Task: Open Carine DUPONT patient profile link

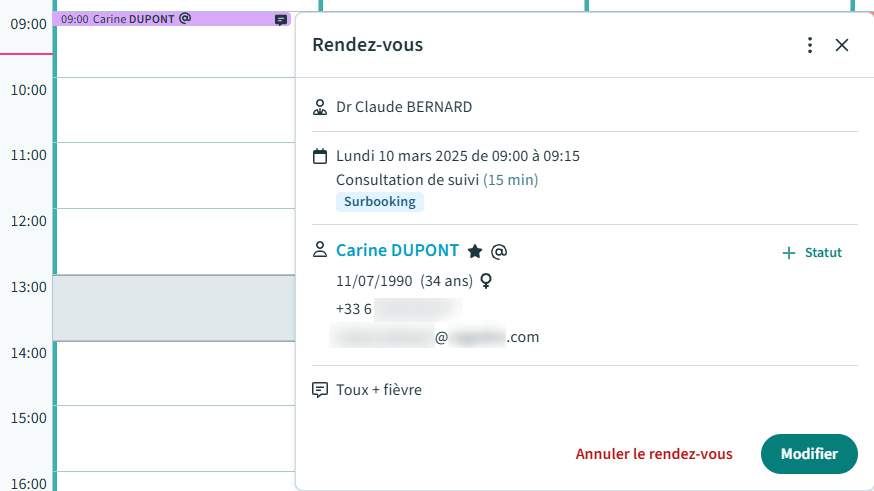Action: 397,251
